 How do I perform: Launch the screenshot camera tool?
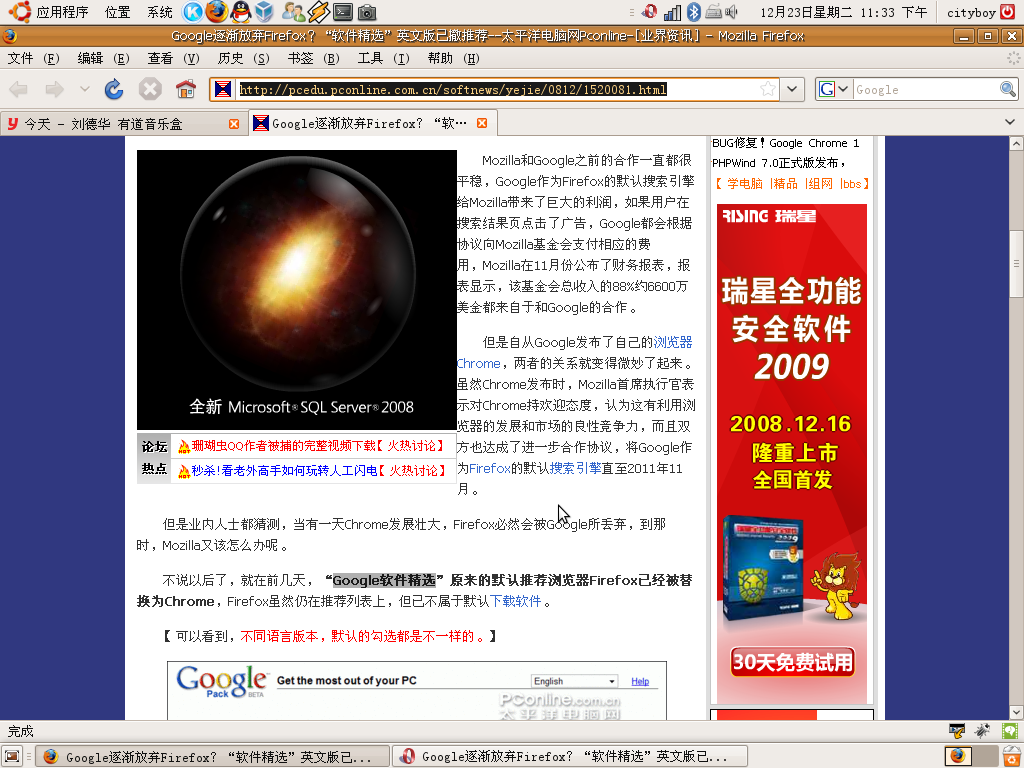[367, 12]
